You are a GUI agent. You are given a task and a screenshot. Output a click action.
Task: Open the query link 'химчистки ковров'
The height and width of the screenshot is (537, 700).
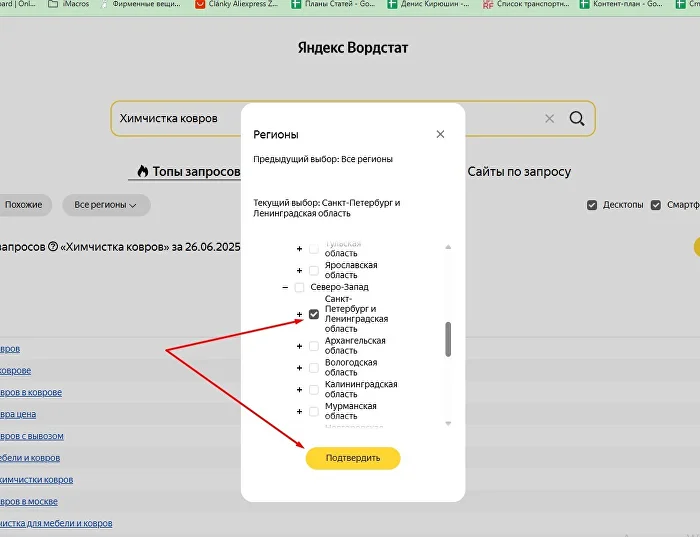click(37, 480)
